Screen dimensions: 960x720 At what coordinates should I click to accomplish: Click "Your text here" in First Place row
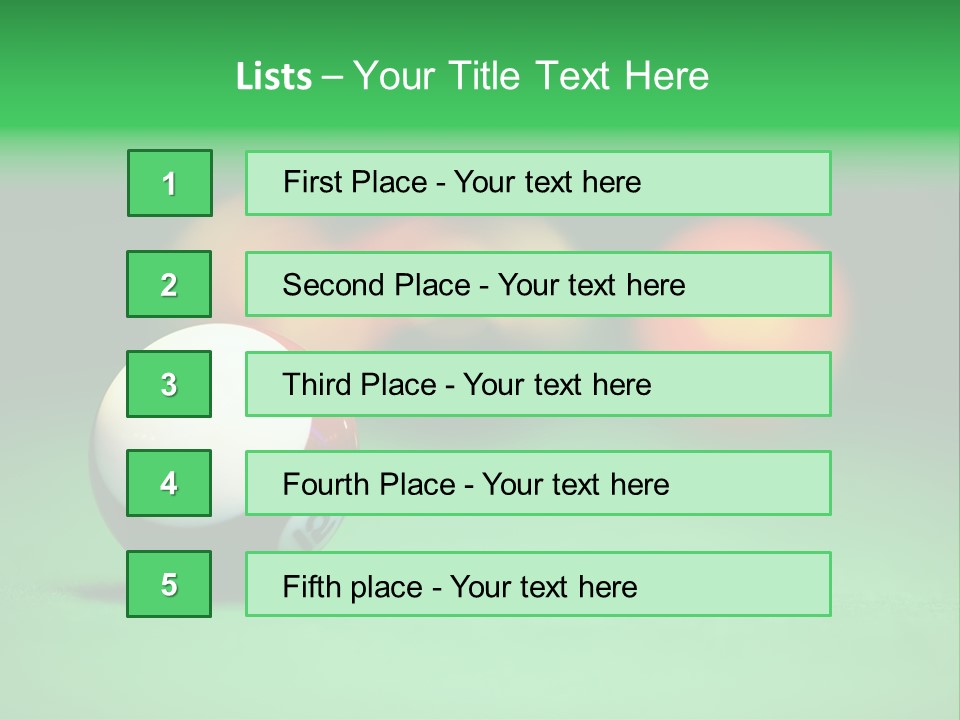point(547,183)
